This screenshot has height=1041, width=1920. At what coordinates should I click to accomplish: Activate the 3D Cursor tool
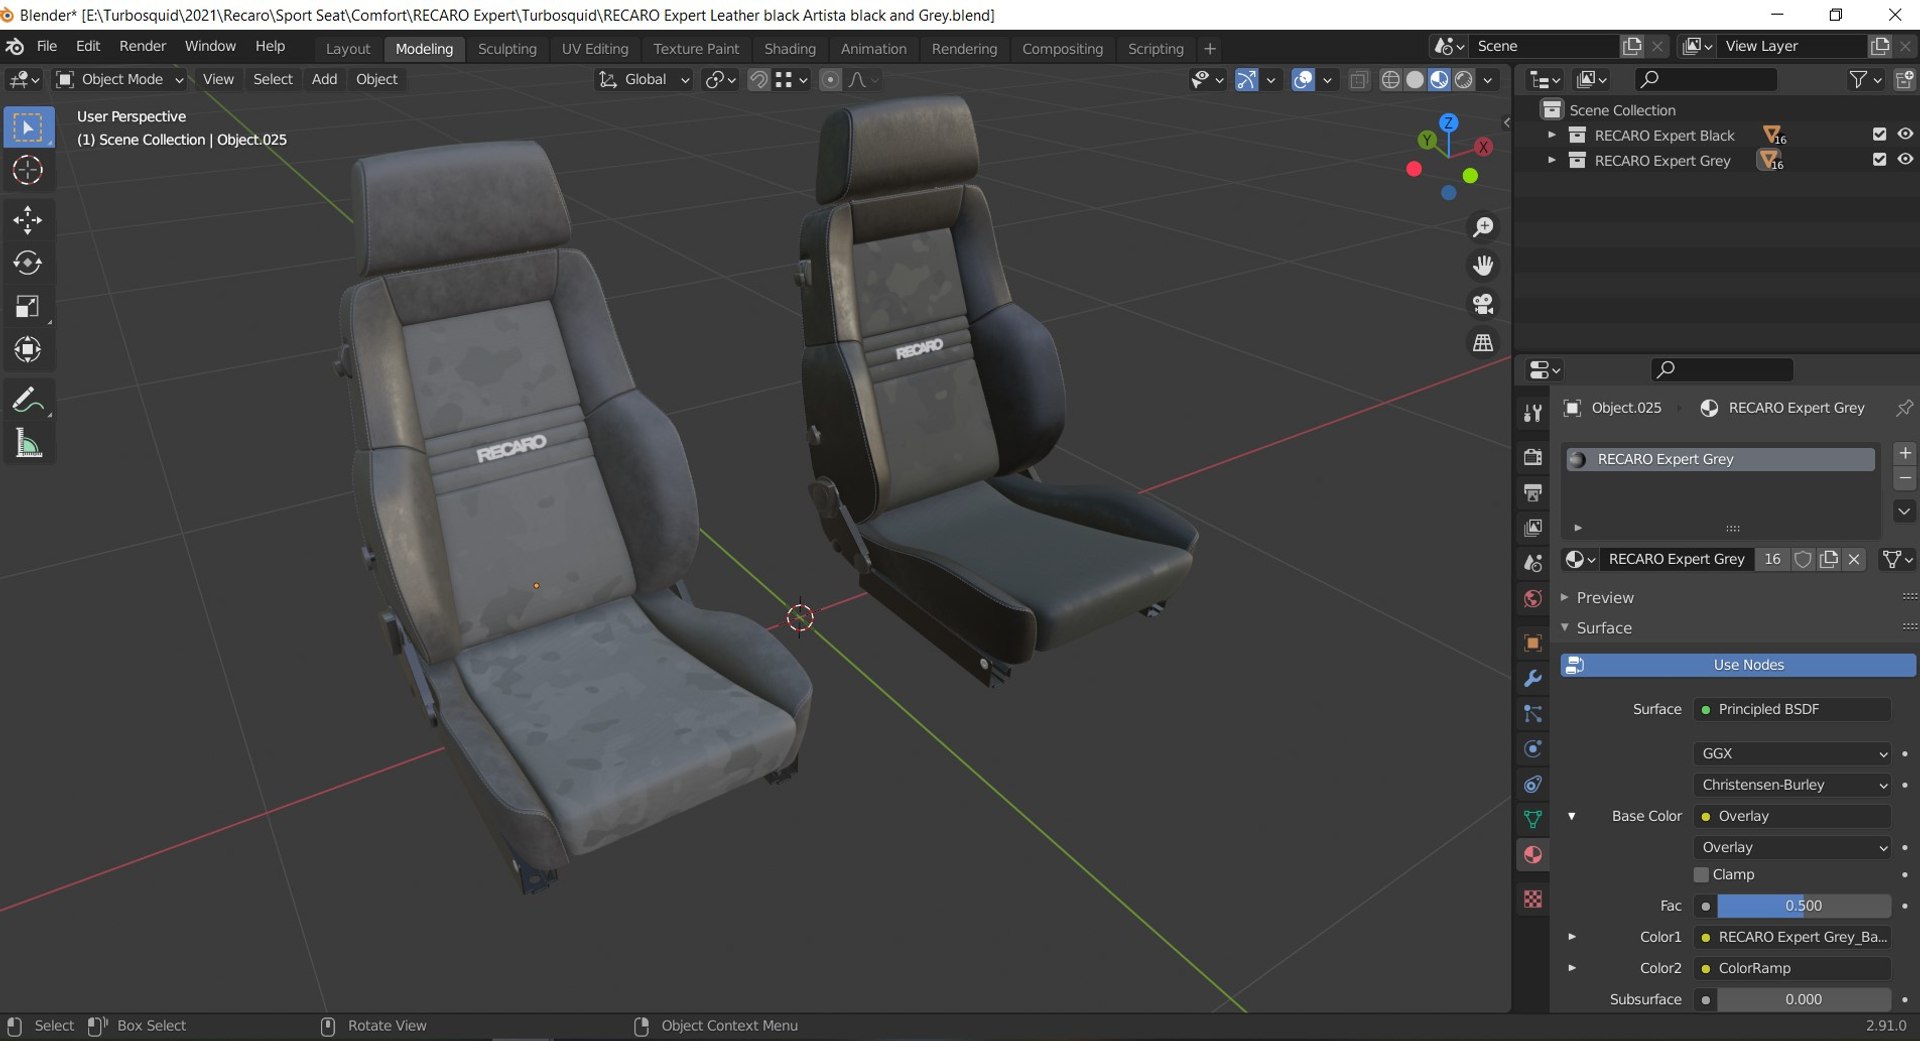click(x=28, y=170)
